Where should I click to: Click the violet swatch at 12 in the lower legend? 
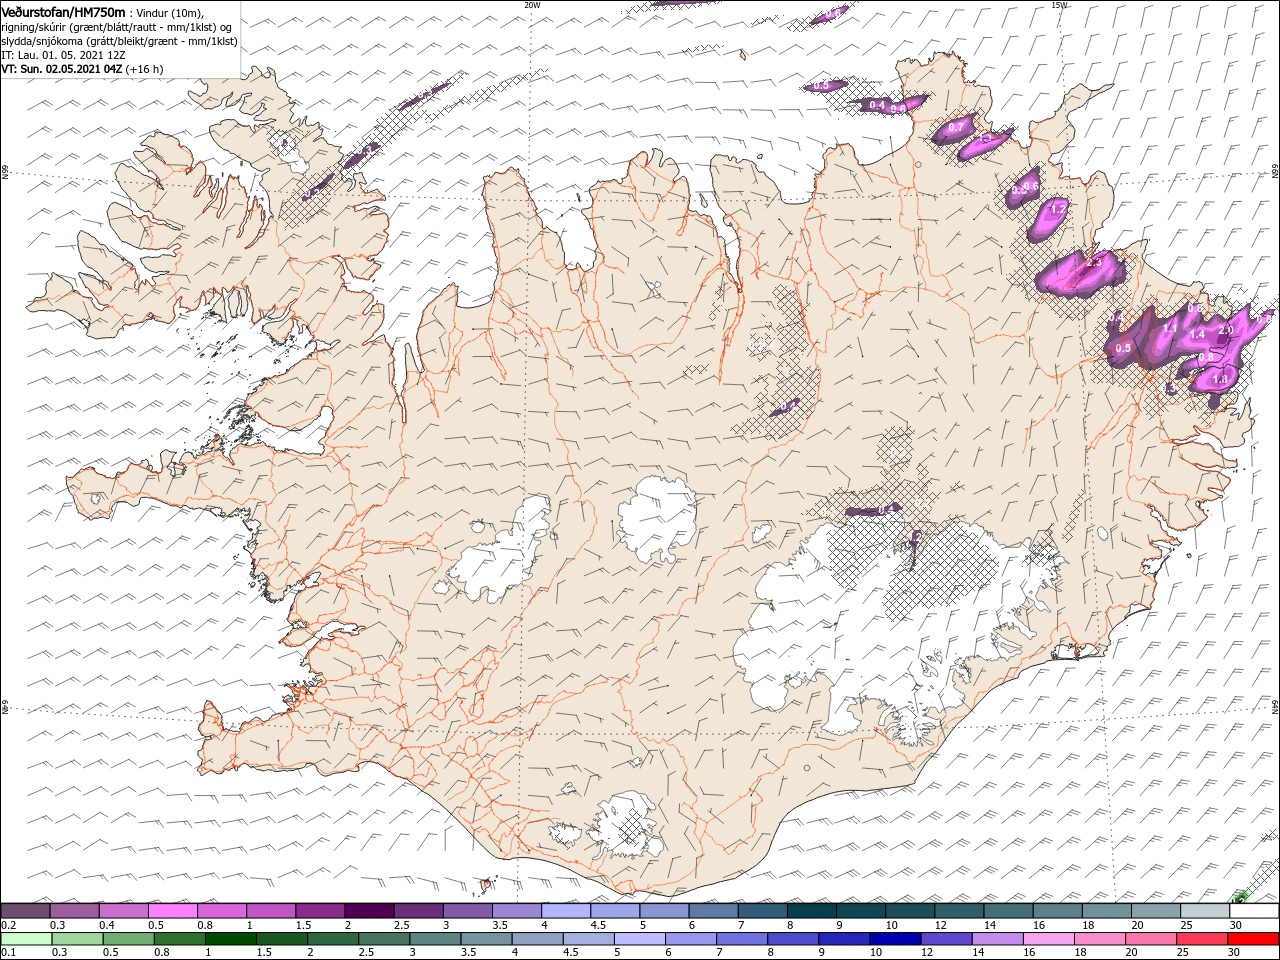click(945, 939)
